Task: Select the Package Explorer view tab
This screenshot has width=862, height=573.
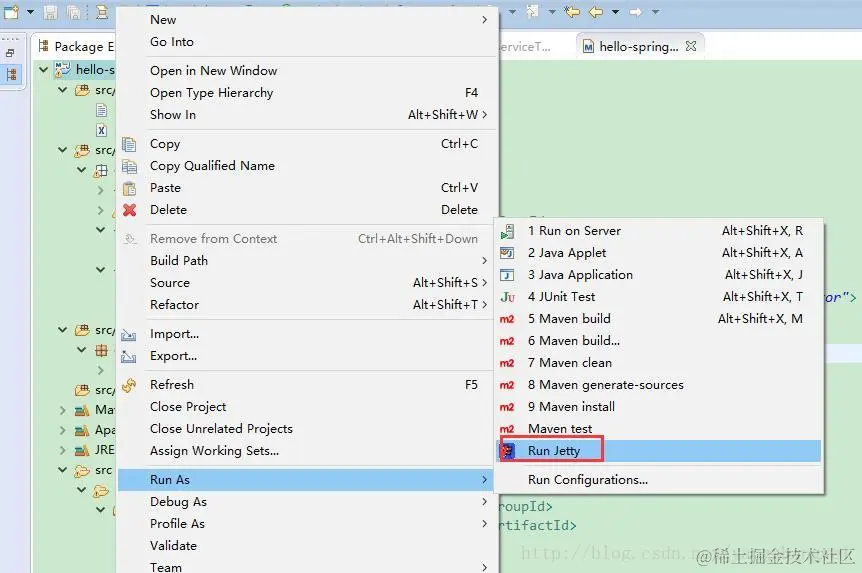Action: pos(76,47)
